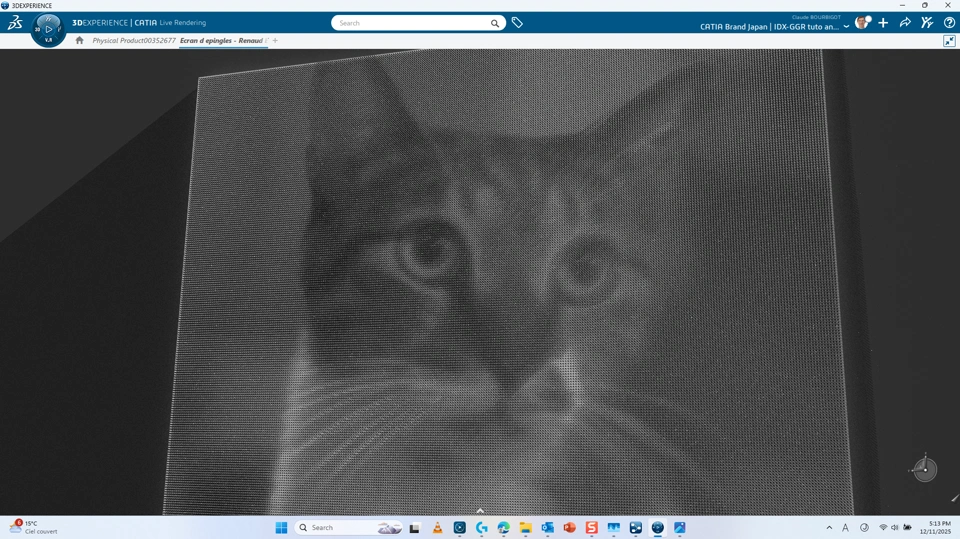Click the rendered cat image in the viewport
This screenshot has height=539, width=960.
tap(508, 282)
